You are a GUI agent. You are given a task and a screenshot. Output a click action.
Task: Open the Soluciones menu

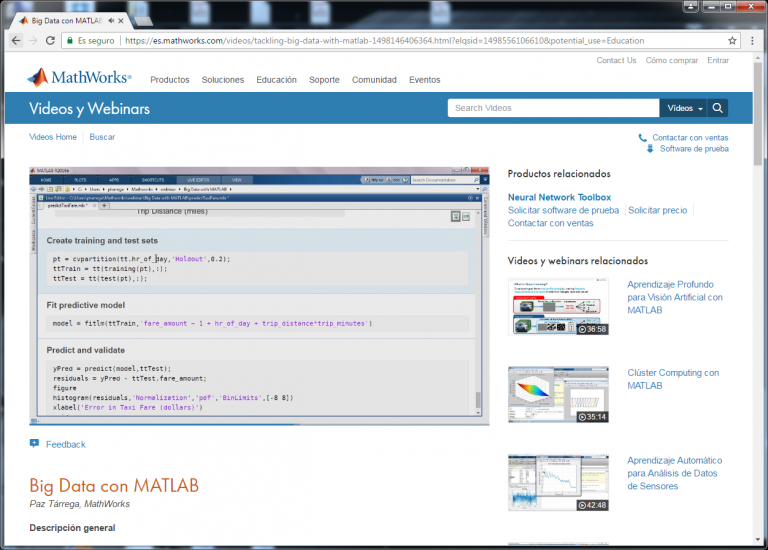coord(223,80)
